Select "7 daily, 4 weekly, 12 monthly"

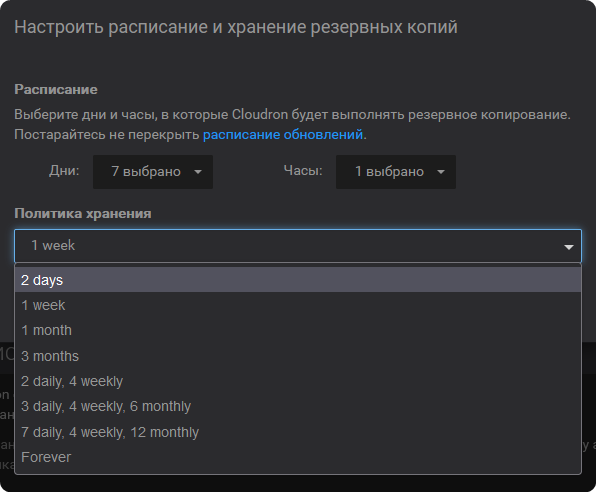[x=298, y=432]
